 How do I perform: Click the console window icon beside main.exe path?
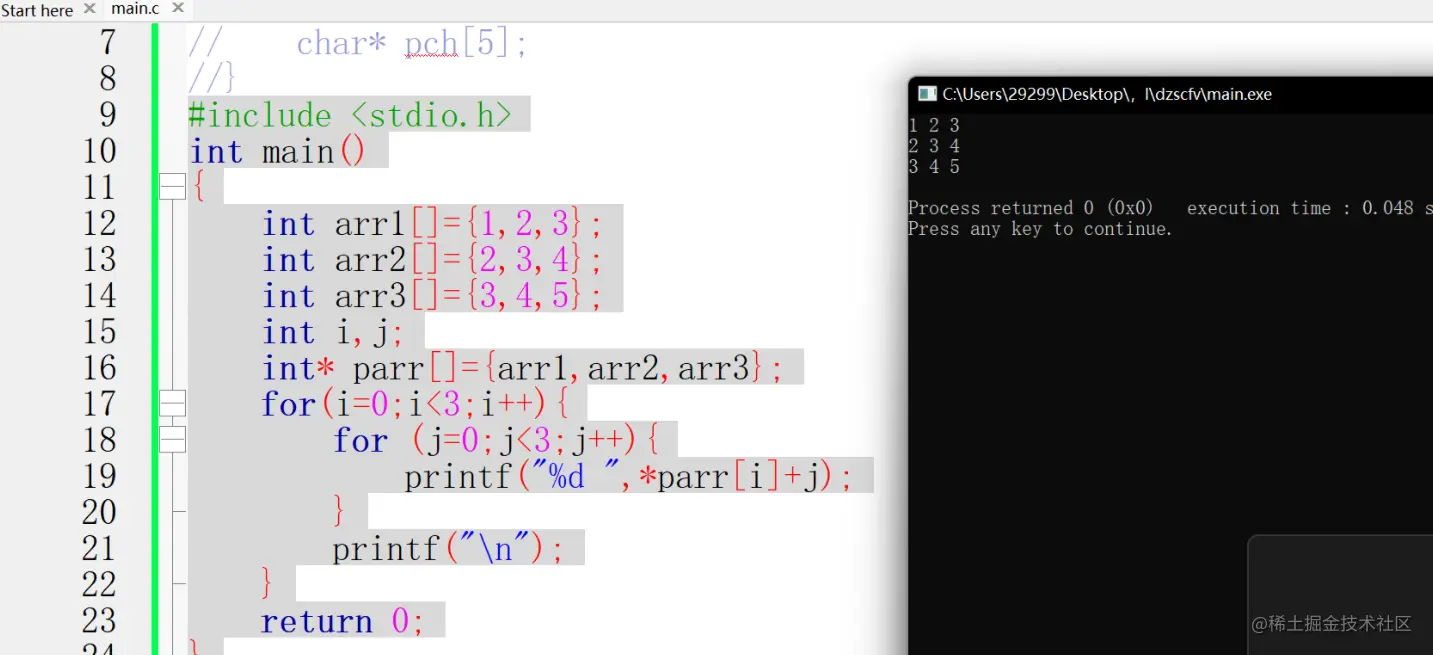(x=927, y=94)
